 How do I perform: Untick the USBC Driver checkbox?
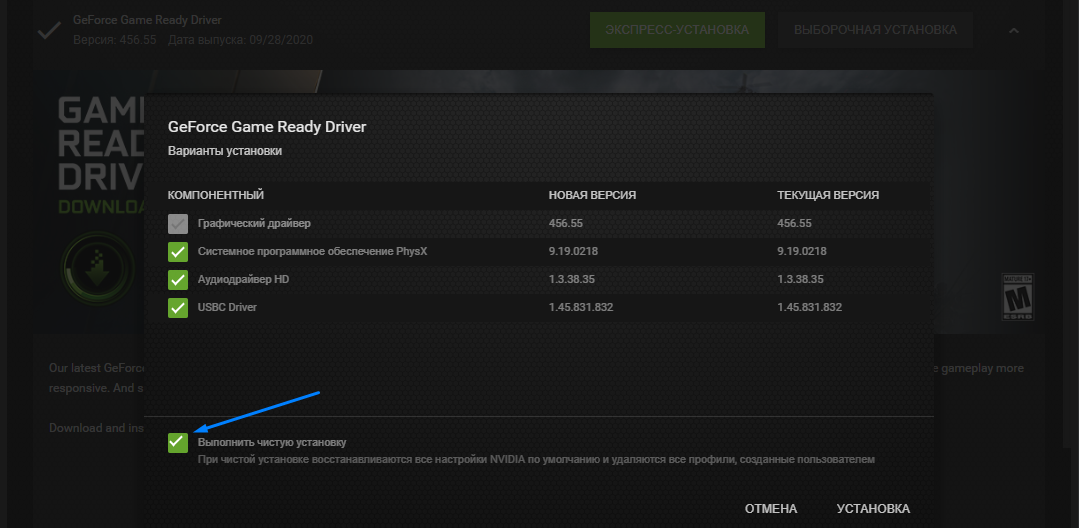[x=178, y=307]
